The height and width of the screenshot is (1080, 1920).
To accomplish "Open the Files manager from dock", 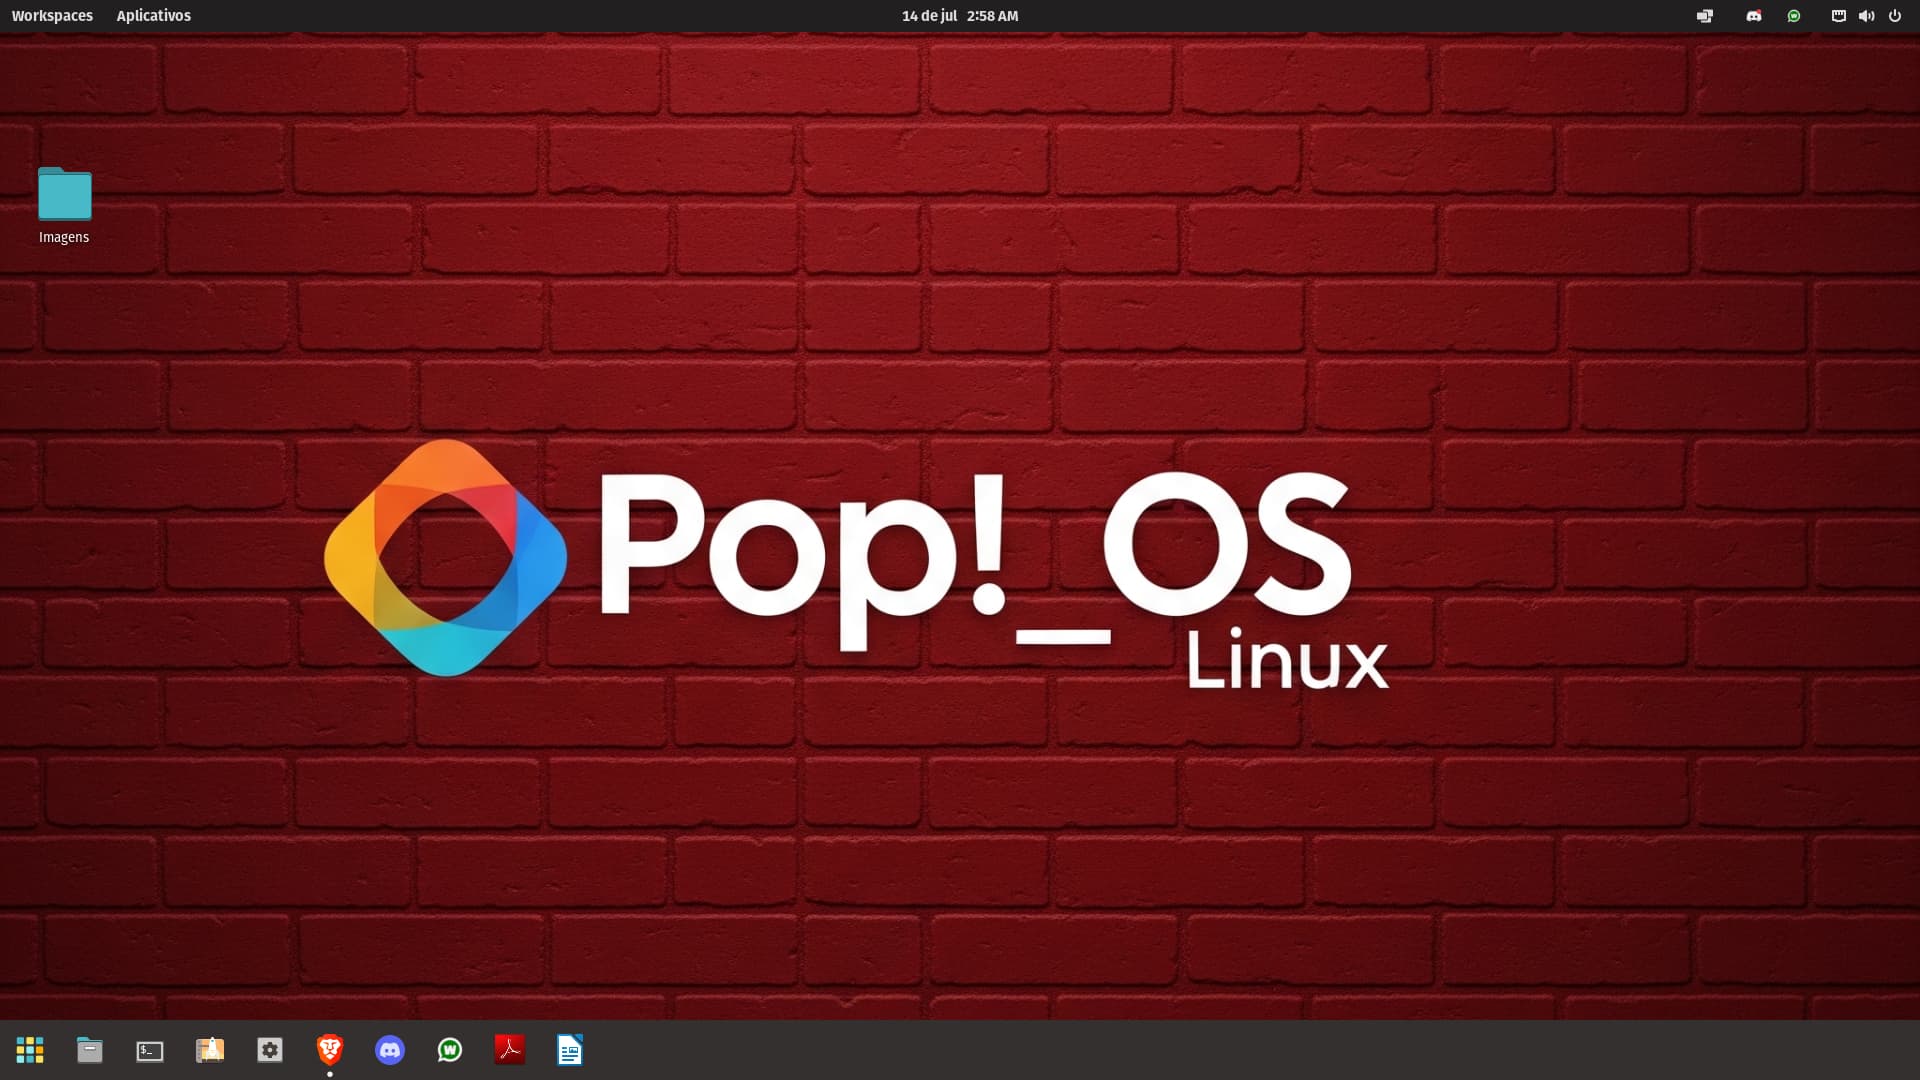I will coord(90,1050).
